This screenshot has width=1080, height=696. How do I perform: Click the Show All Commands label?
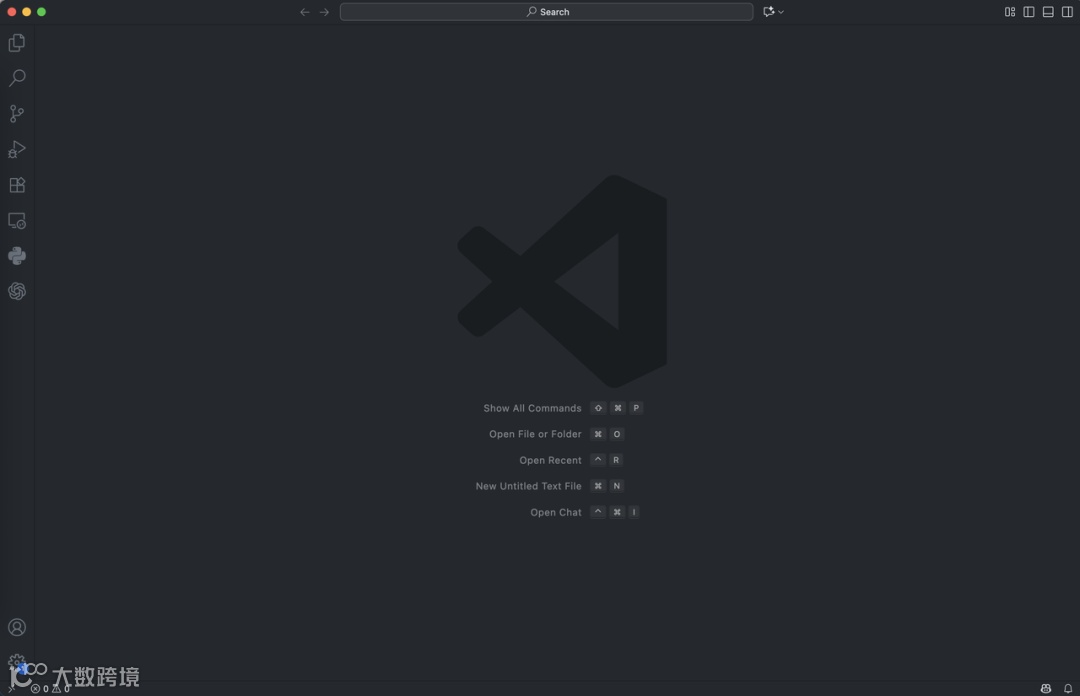(532, 408)
